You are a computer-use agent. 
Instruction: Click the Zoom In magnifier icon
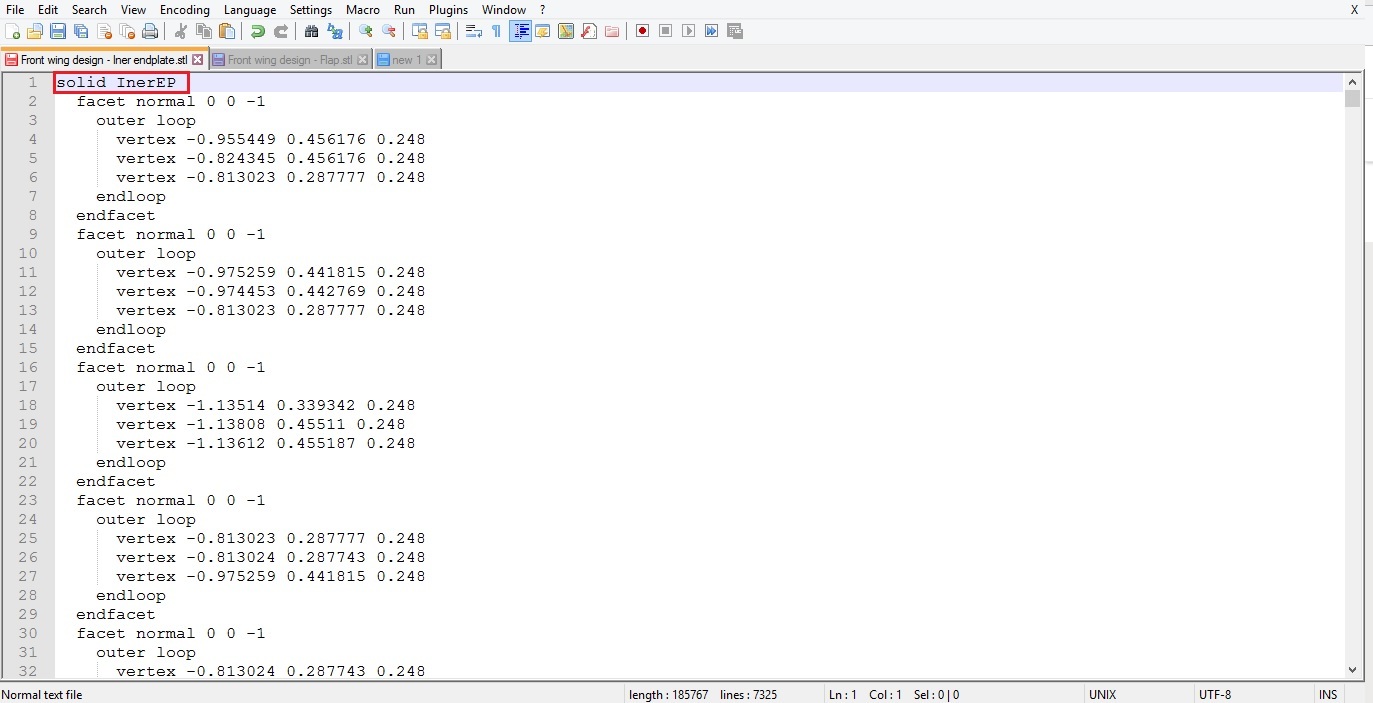[365, 31]
